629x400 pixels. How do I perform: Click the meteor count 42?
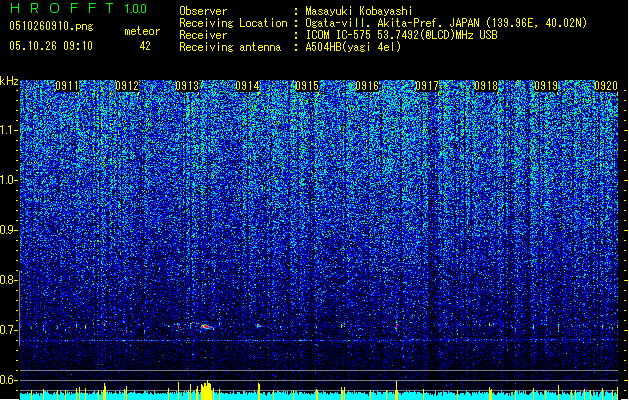point(145,46)
